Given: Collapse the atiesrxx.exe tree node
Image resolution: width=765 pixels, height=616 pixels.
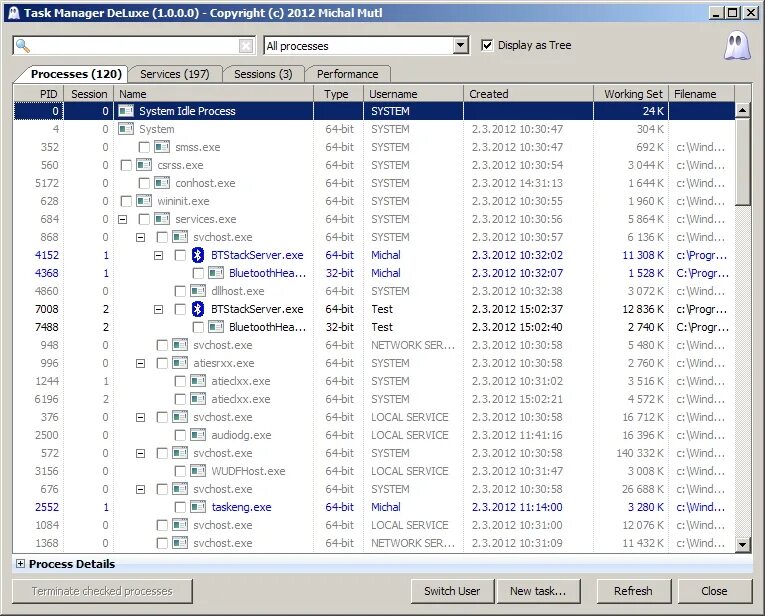Looking at the screenshot, I should (x=141, y=363).
